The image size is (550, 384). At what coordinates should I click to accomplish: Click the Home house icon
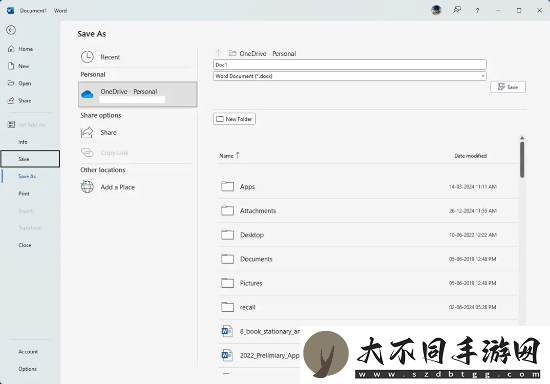[11, 49]
